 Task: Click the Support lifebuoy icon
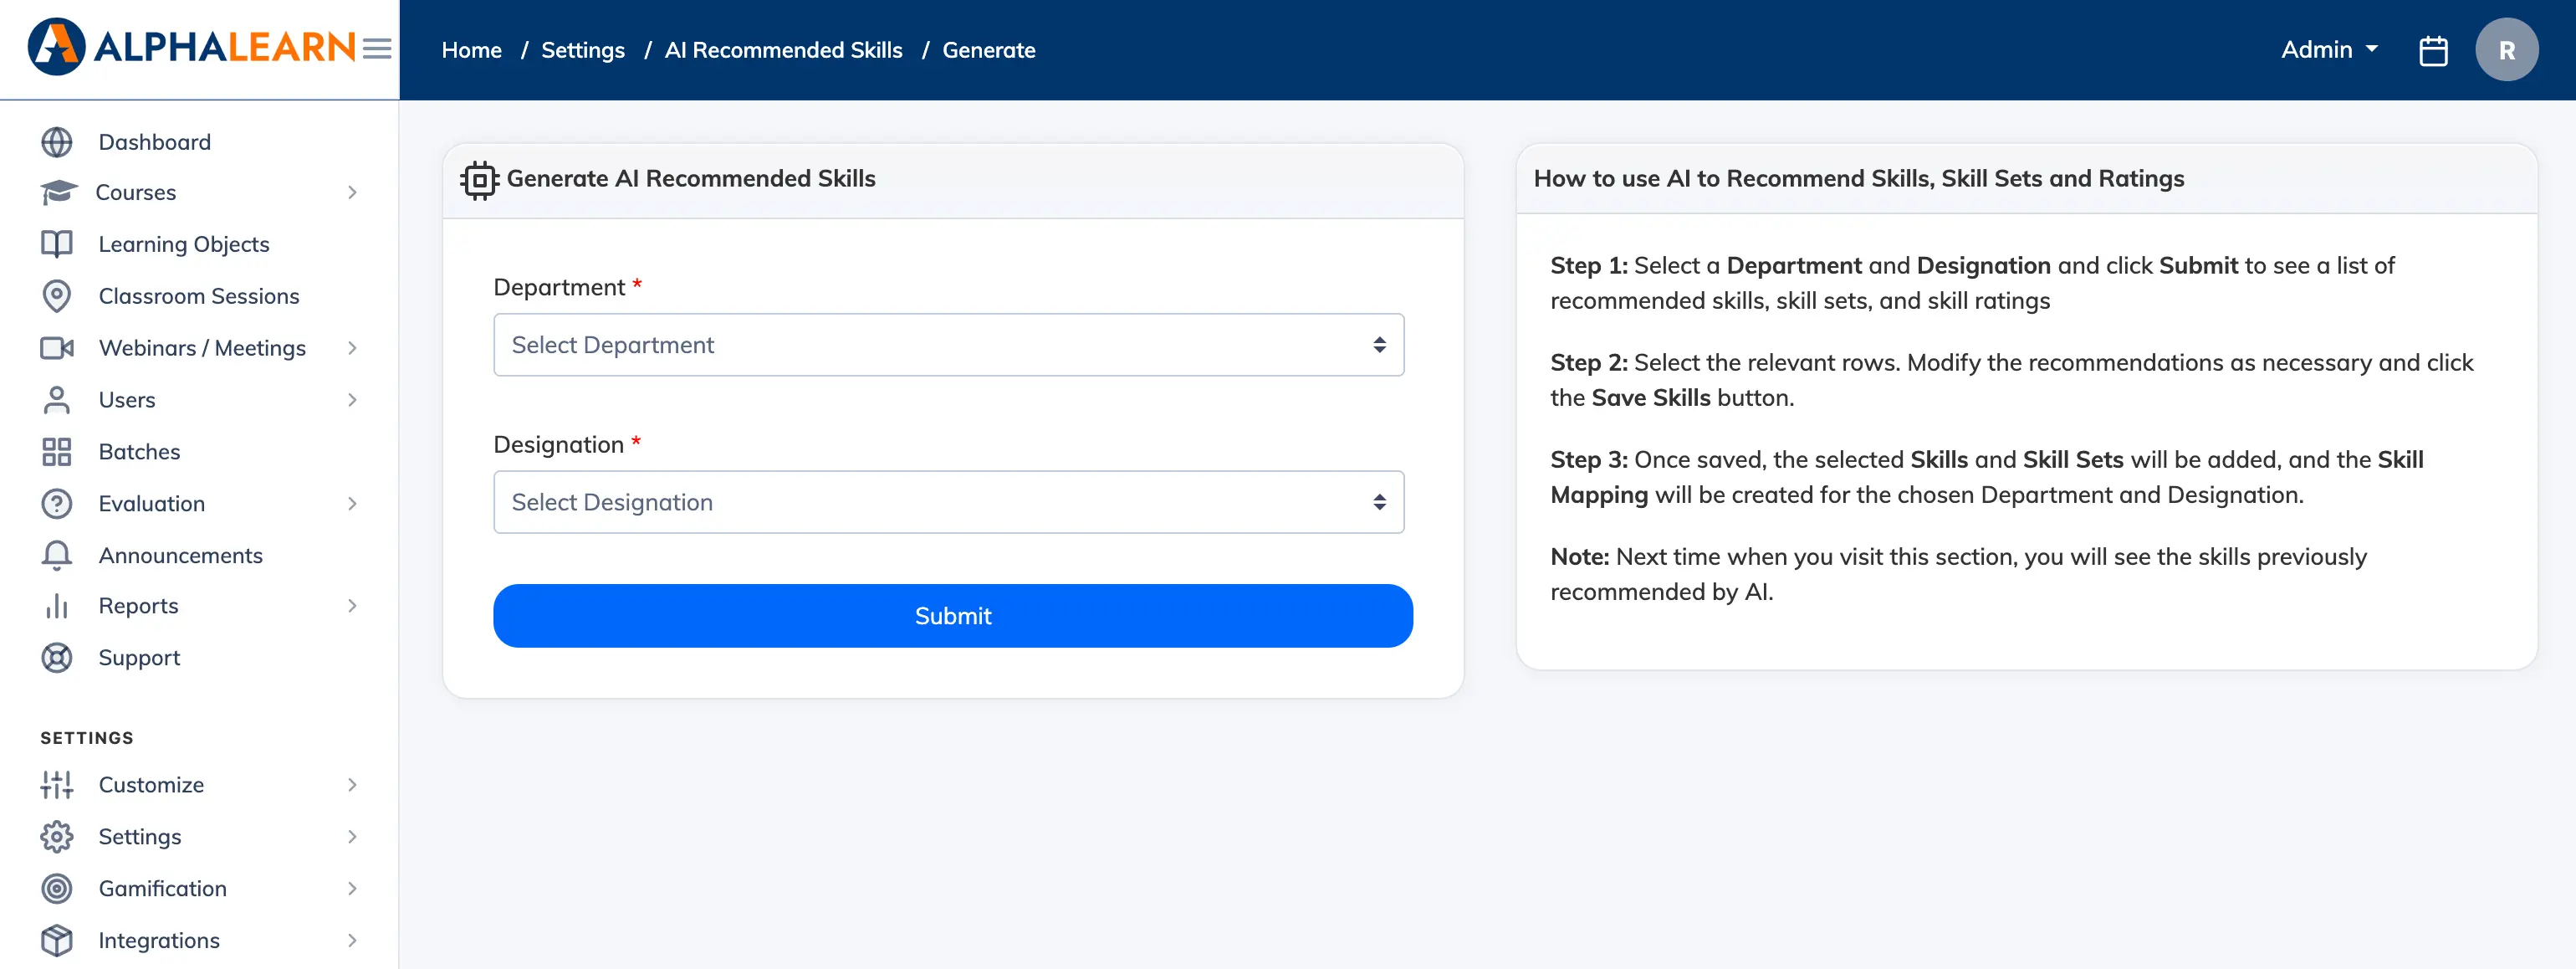(57, 658)
